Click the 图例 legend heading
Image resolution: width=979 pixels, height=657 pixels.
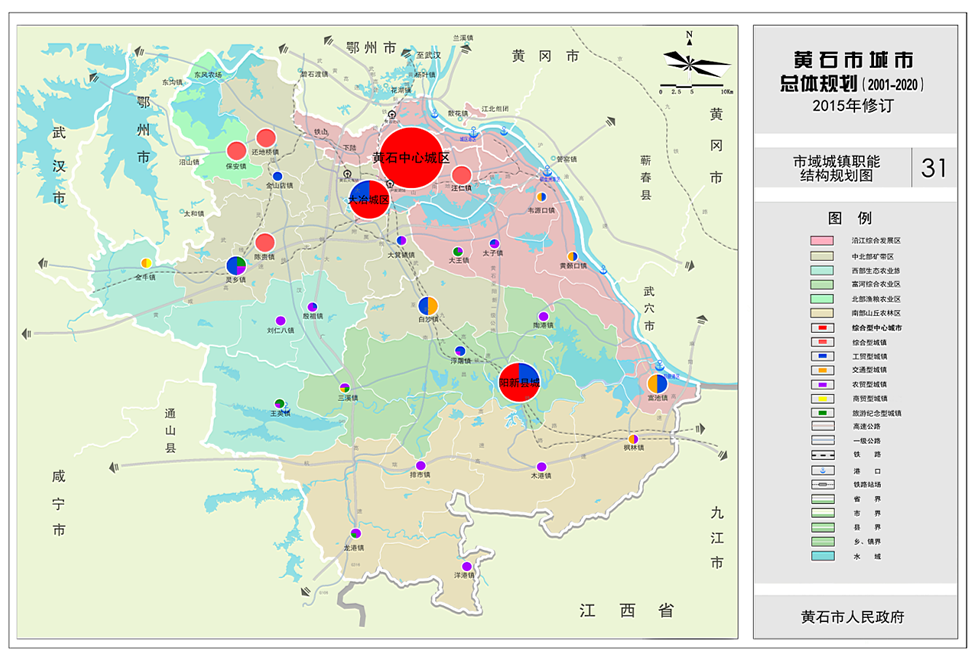pyautogui.click(x=850, y=218)
